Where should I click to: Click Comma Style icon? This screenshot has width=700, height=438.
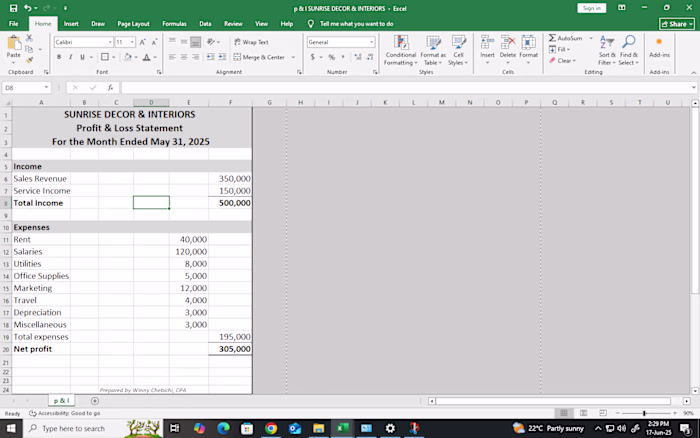click(x=343, y=57)
